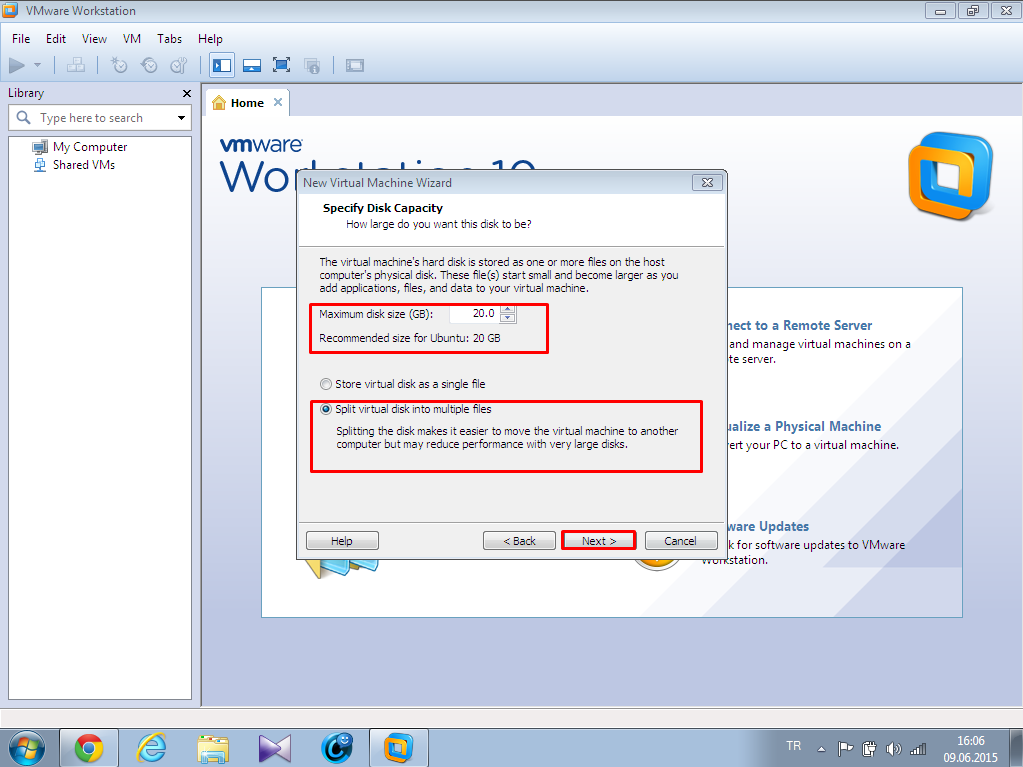Click the Home tab house icon
This screenshot has width=1023, height=767.
(x=219, y=103)
